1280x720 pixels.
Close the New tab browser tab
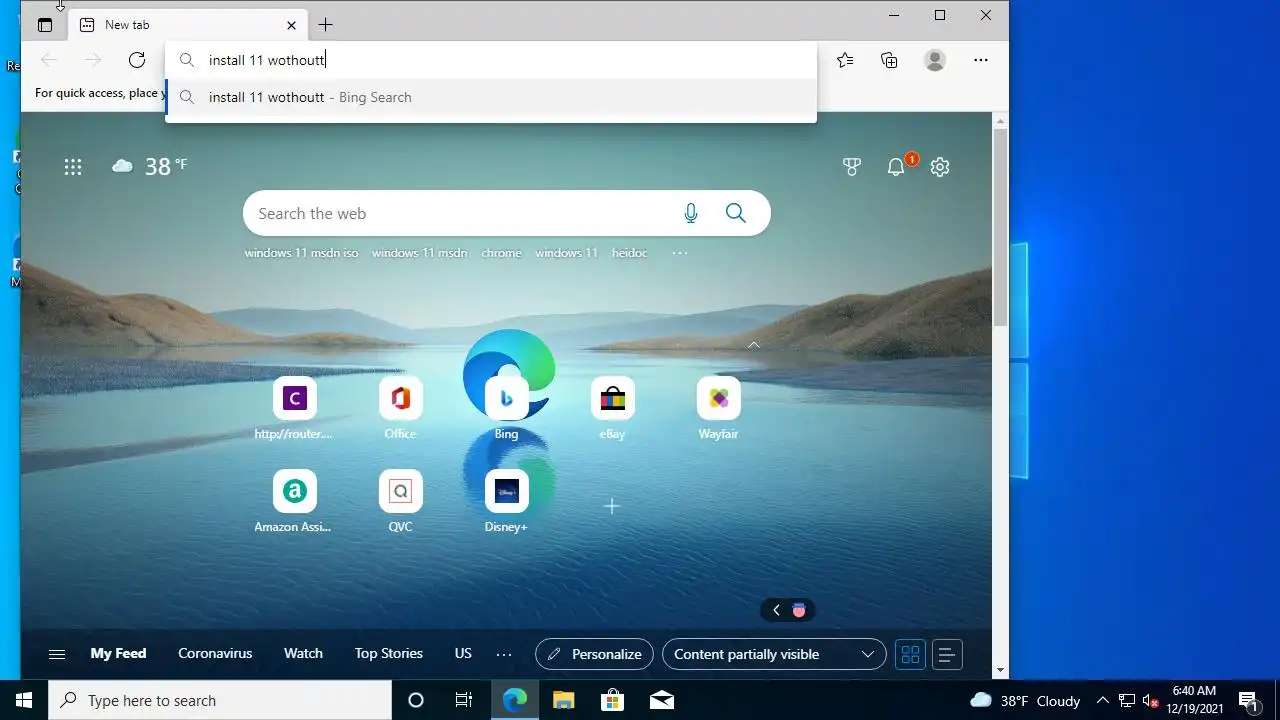click(291, 25)
